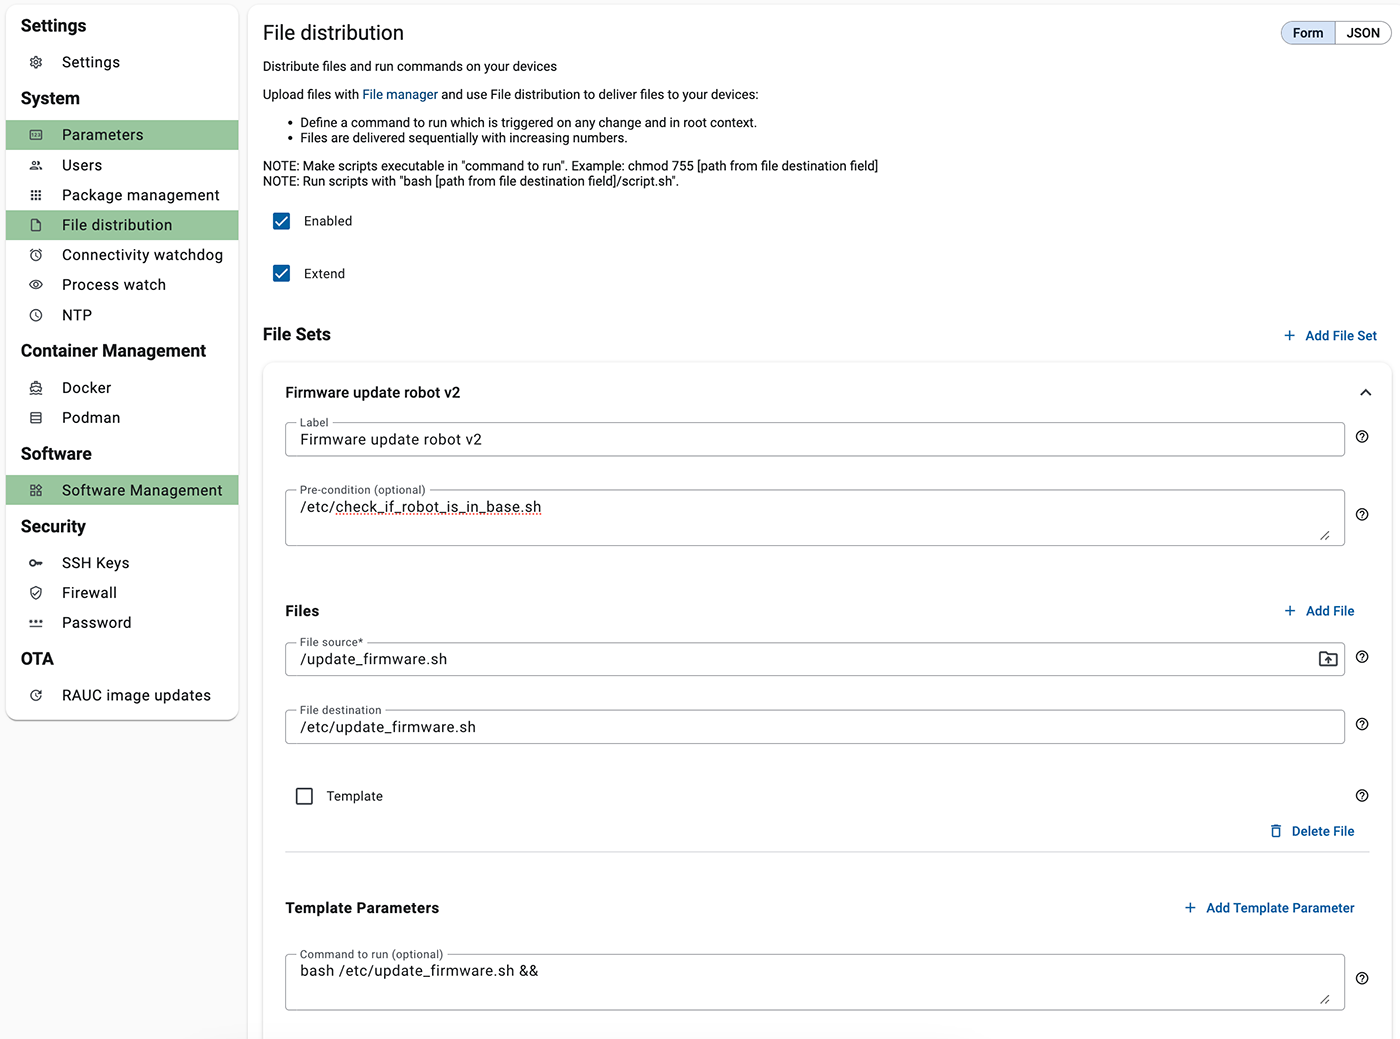Switch to the JSON tab
This screenshot has height=1039, width=1400.
[x=1362, y=32]
